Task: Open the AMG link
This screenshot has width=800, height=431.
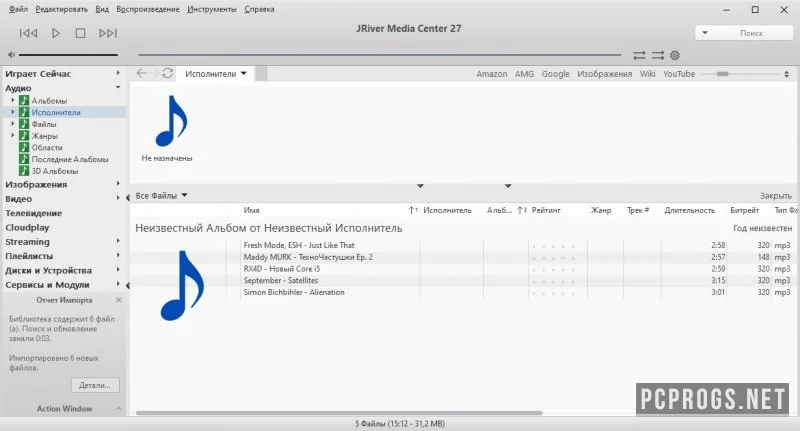Action: point(524,74)
